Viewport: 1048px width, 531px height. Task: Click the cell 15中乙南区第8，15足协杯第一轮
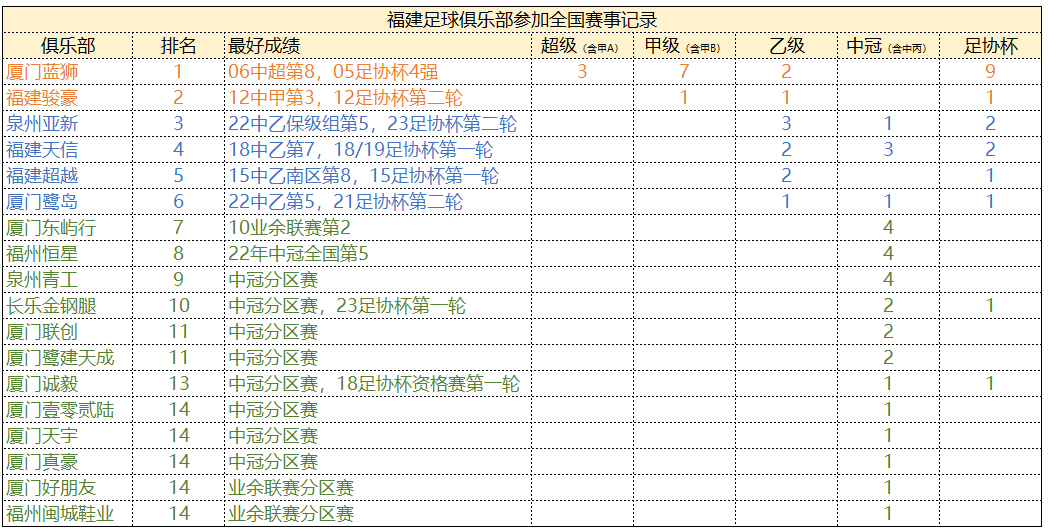coord(378,175)
